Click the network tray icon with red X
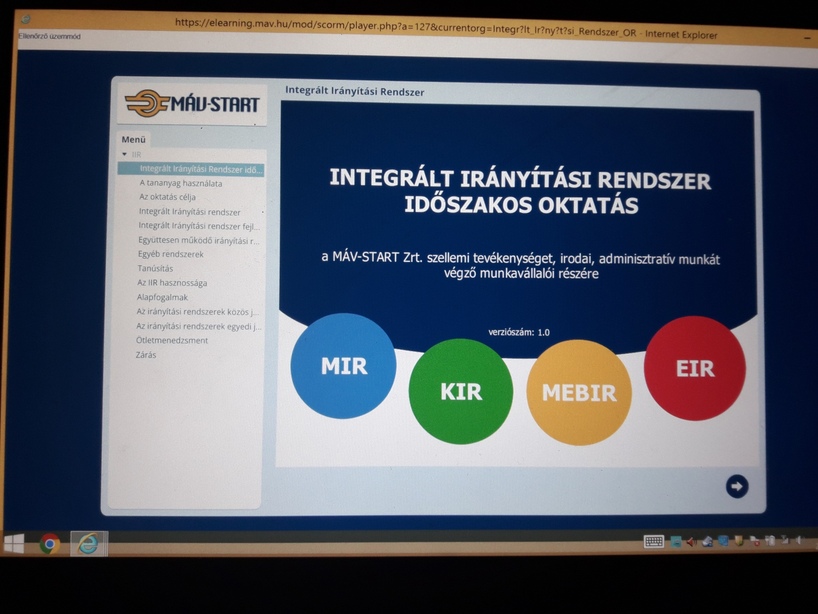 coord(754,541)
